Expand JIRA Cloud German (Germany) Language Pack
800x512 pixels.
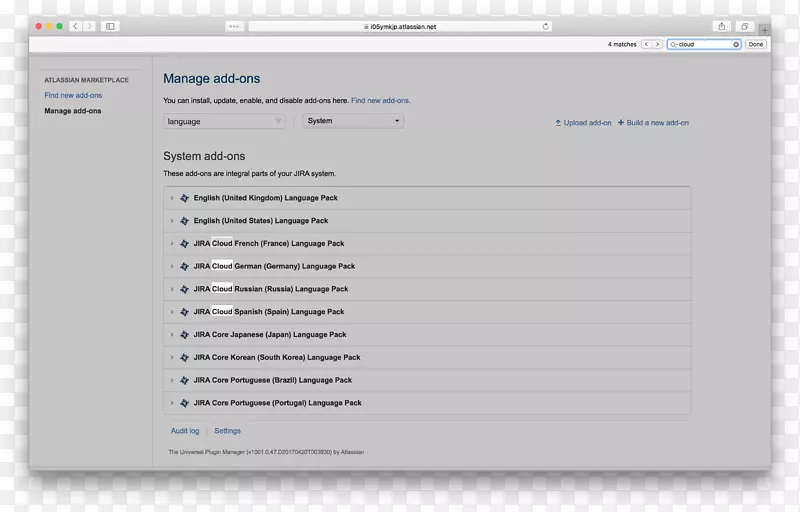(x=172, y=267)
